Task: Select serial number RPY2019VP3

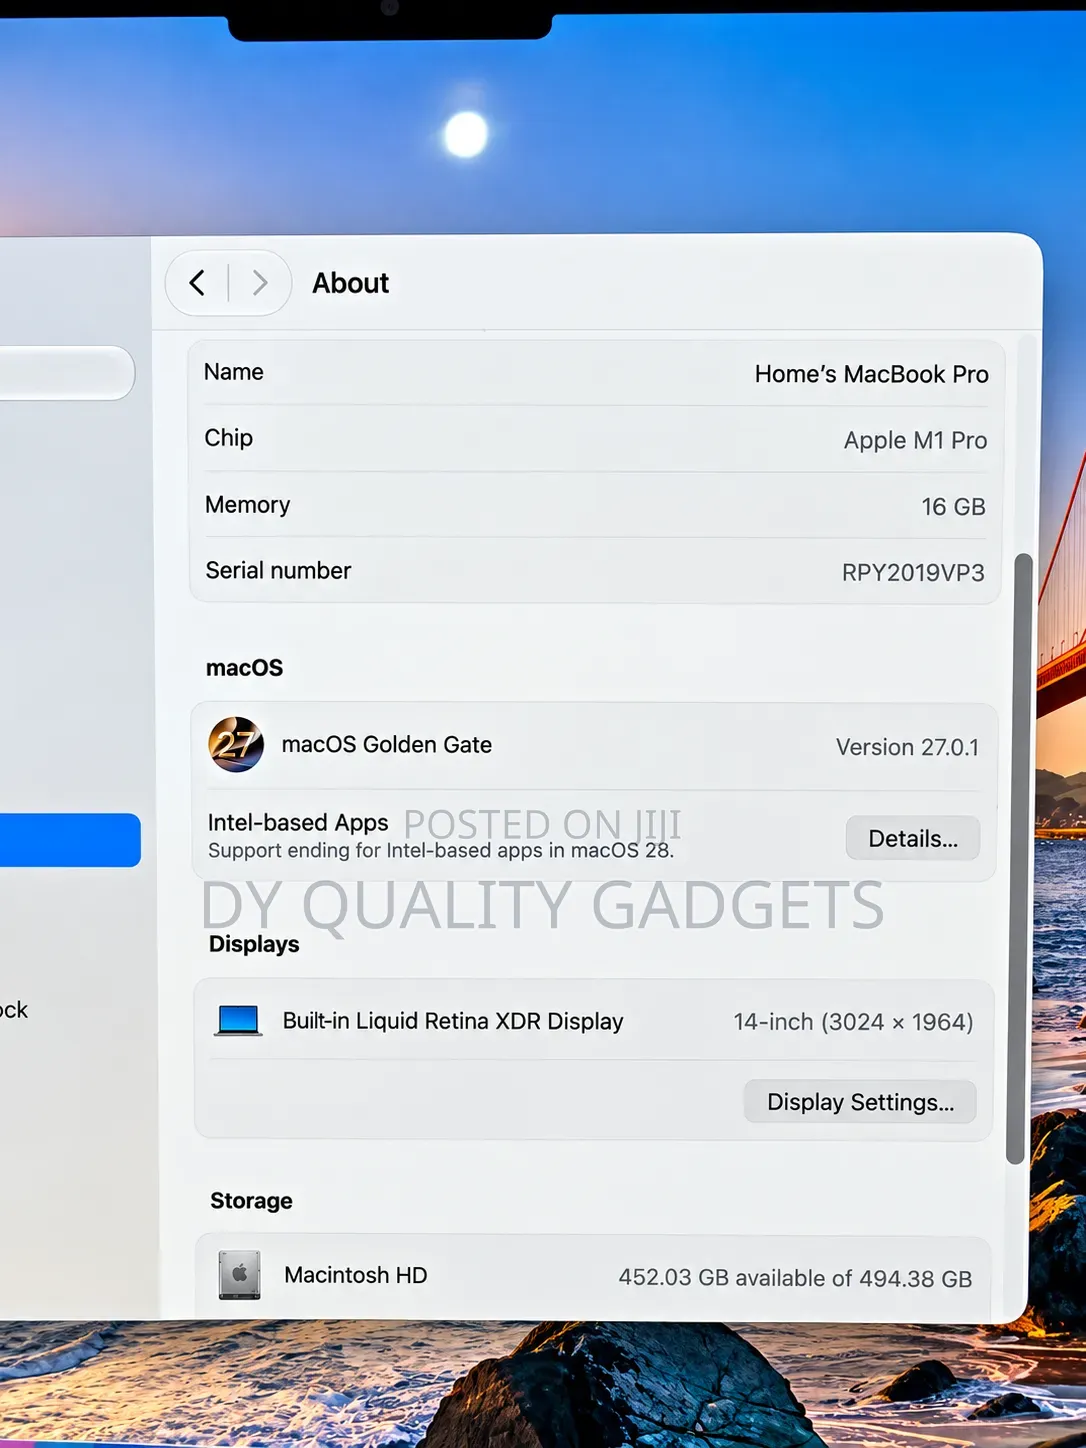Action: click(913, 572)
